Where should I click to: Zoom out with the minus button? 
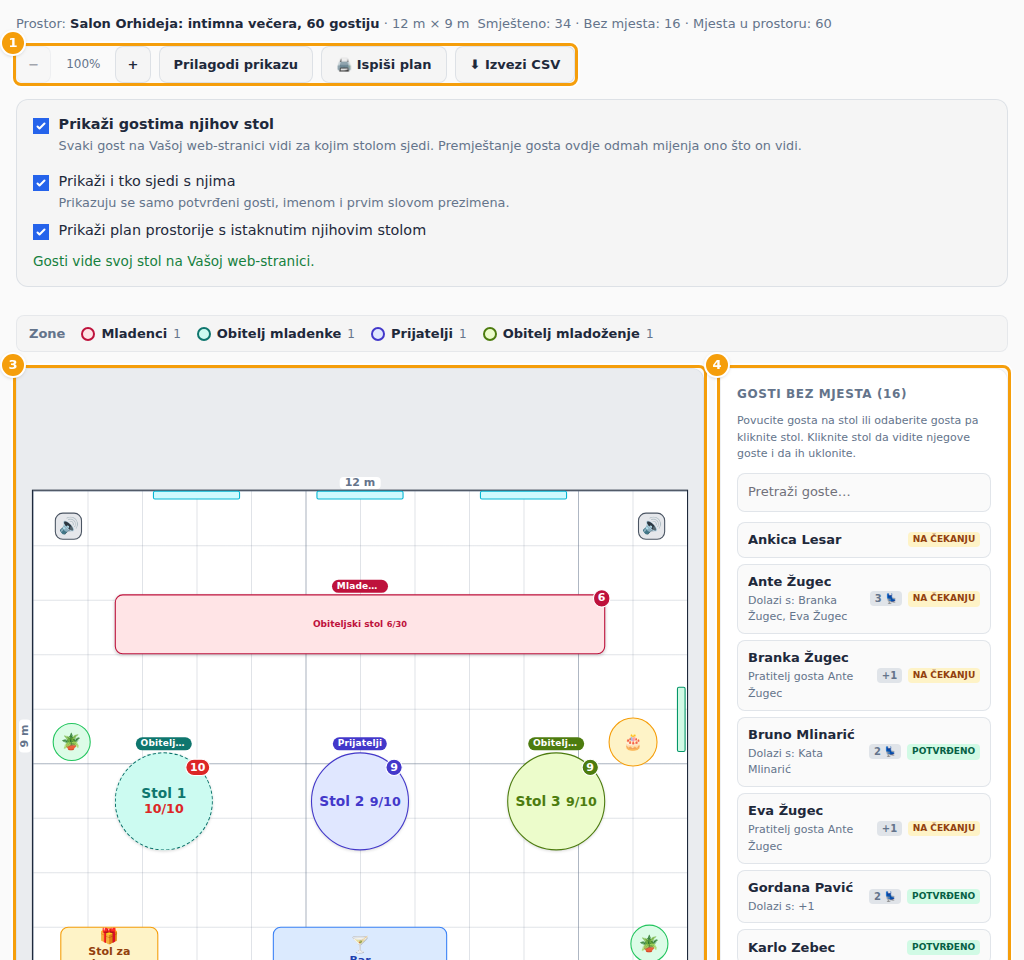[x=34, y=65]
